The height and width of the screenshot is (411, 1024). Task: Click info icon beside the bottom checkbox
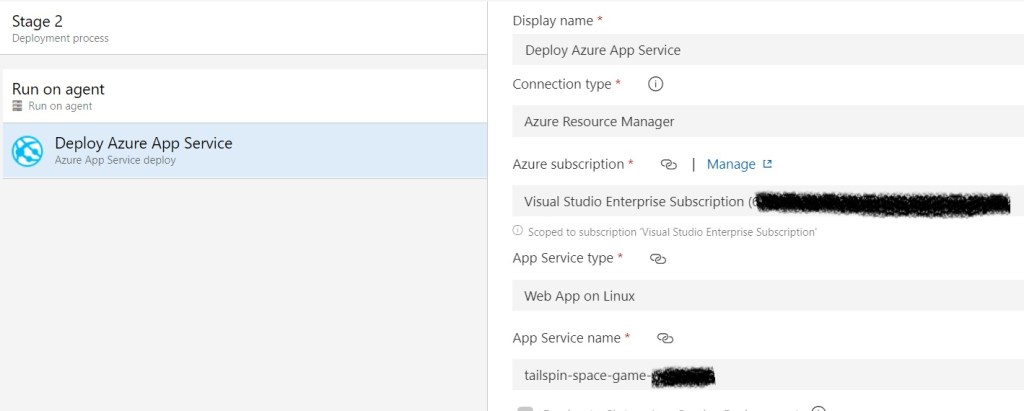click(x=818, y=408)
